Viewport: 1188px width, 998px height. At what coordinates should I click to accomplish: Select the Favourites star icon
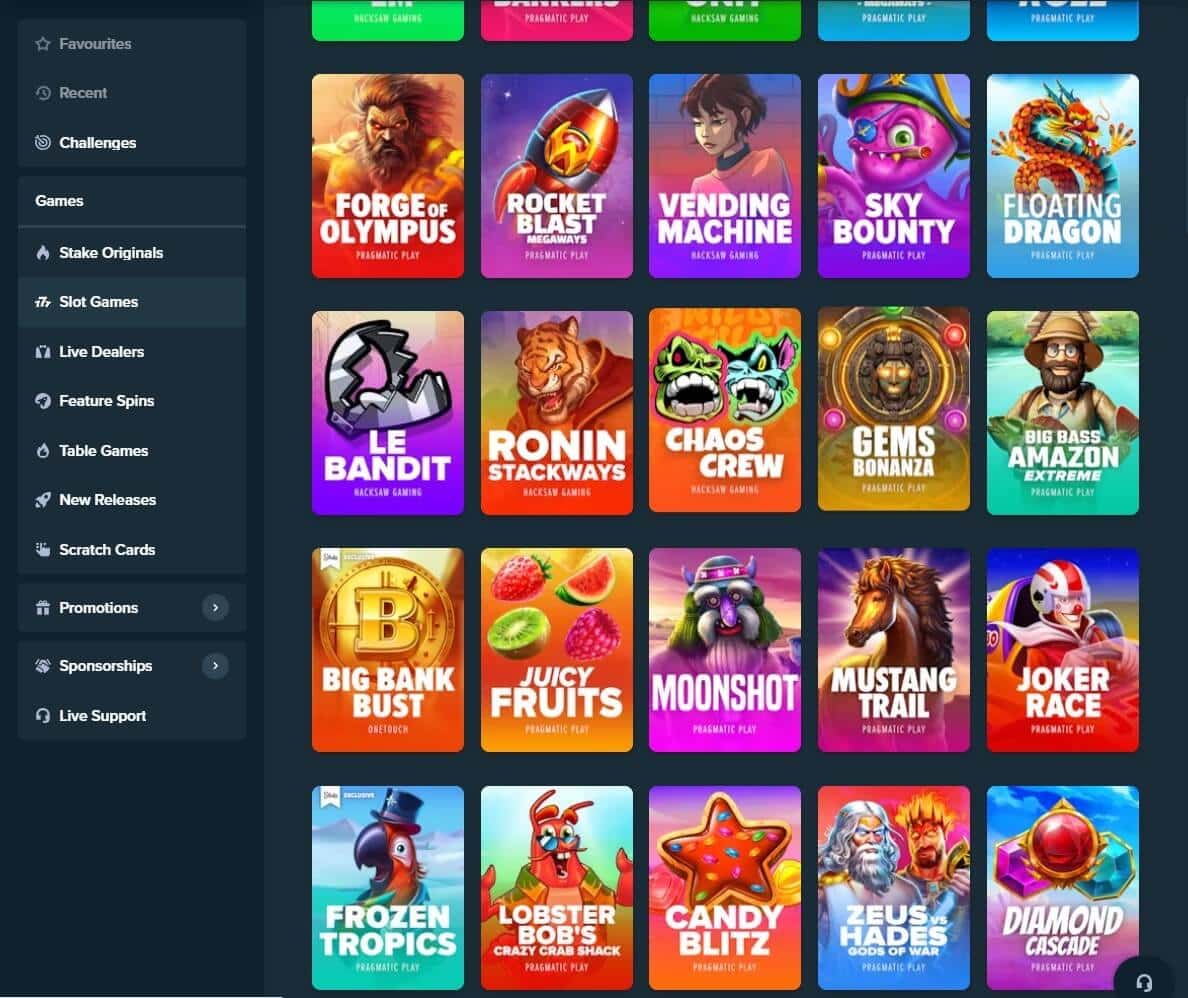pos(42,43)
